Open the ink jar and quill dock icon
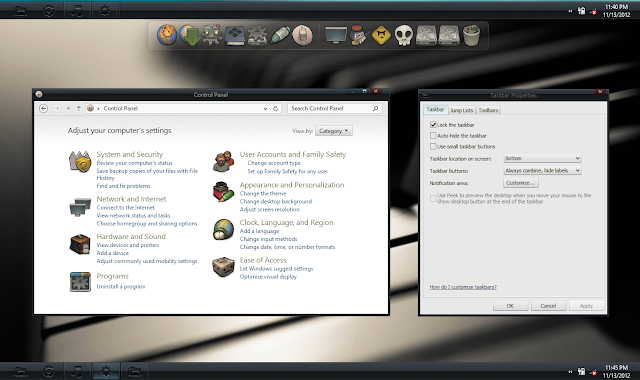 coord(358,36)
